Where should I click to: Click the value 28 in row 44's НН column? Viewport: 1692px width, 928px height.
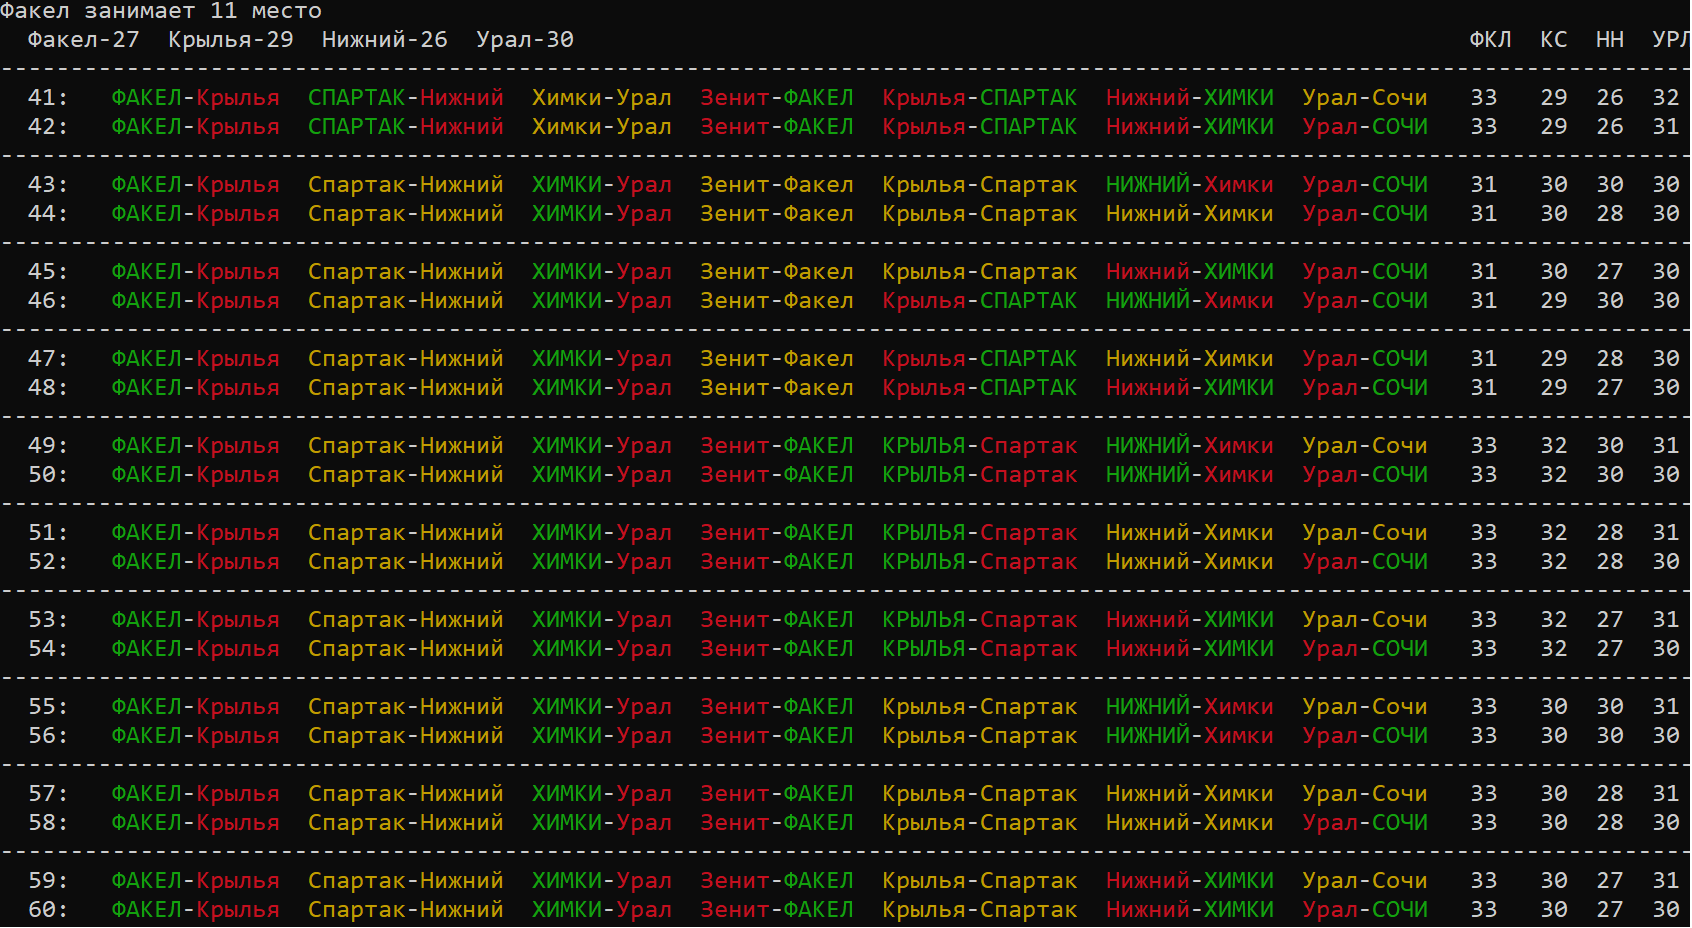[1610, 214]
